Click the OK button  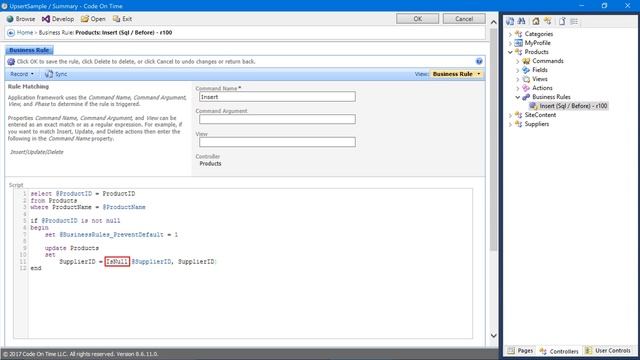[x=418, y=19]
